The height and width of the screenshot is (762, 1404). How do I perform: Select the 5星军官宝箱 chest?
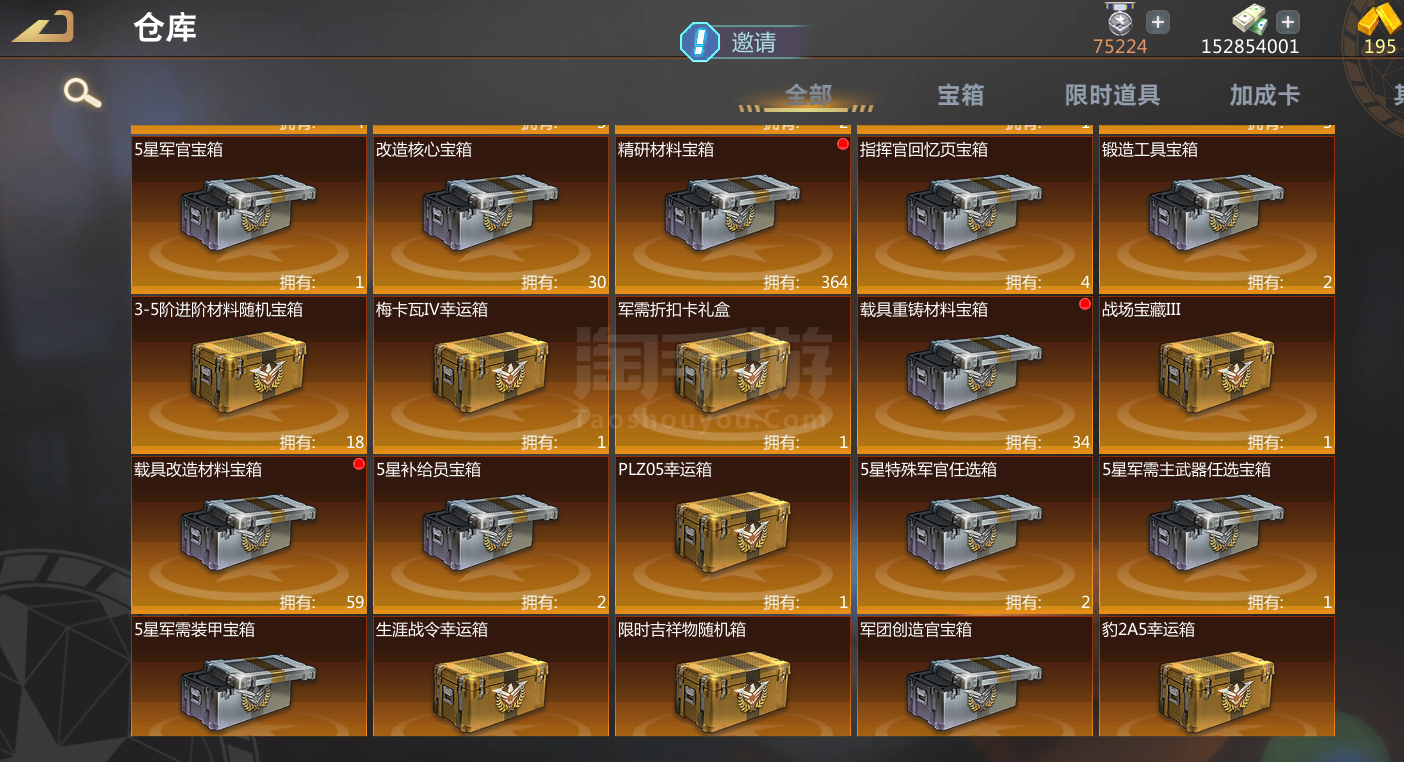(x=249, y=215)
